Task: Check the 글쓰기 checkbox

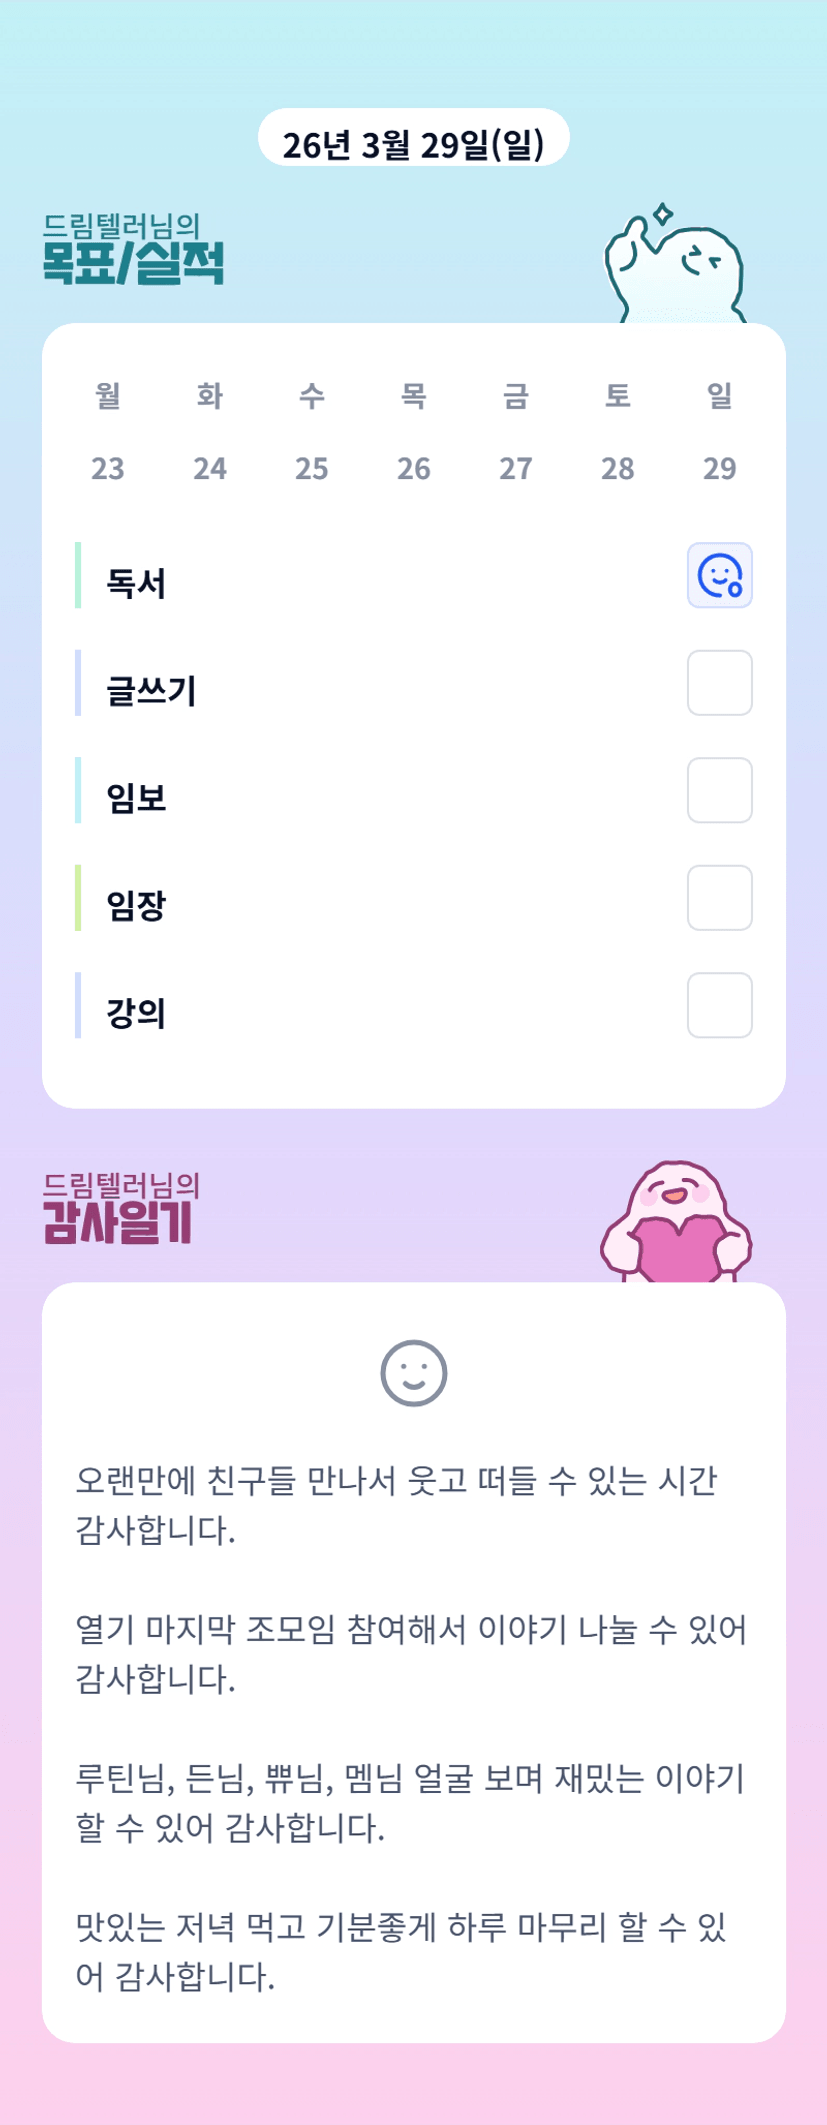Action: pyautogui.click(x=719, y=683)
